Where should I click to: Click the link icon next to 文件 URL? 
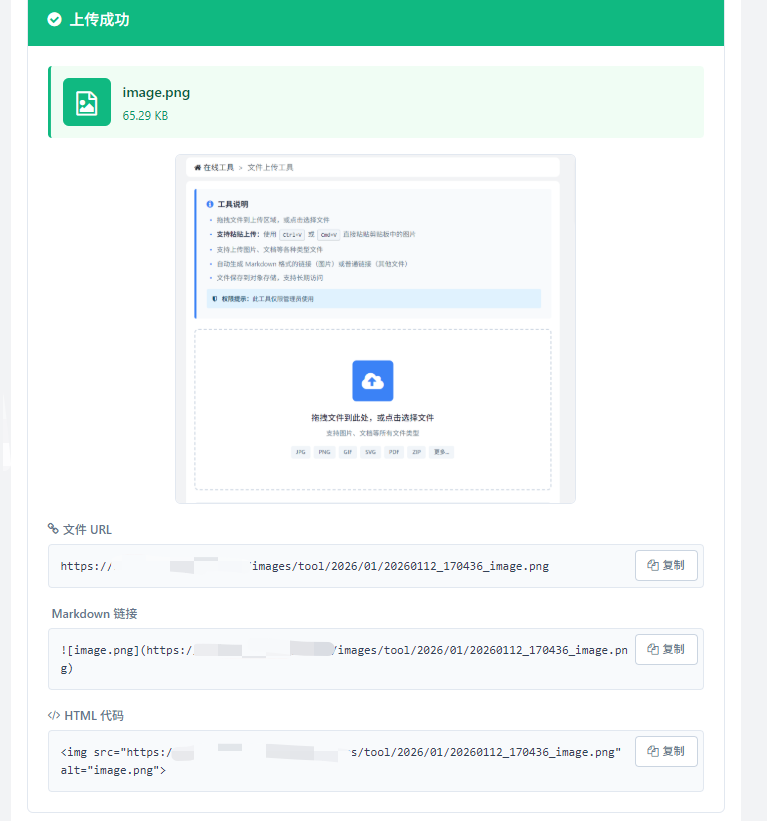click(53, 529)
